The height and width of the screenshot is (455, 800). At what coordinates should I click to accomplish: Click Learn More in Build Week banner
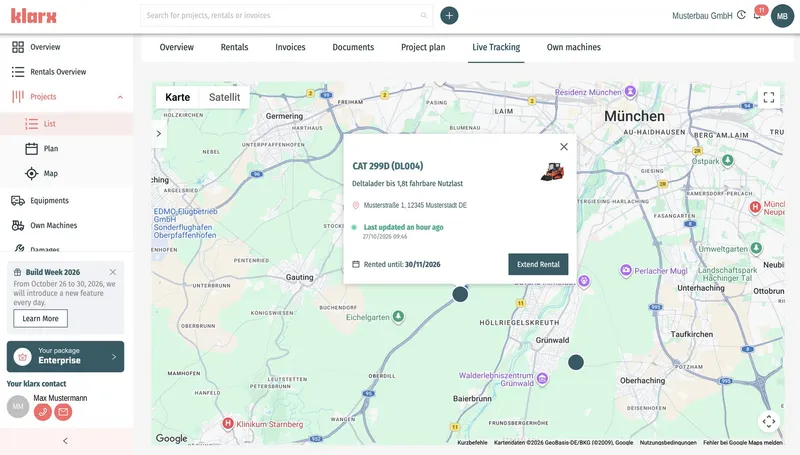(40, 318)
